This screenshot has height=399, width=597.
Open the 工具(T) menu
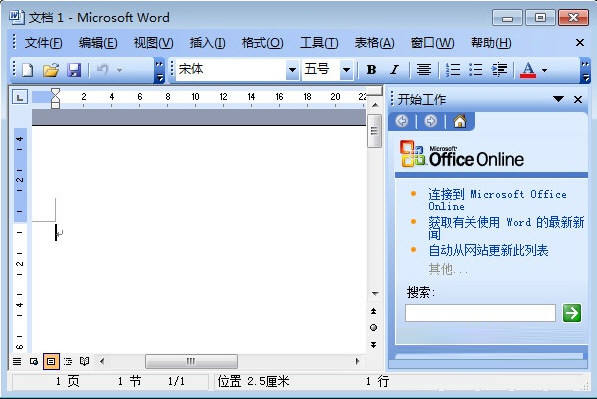point(319,43)
